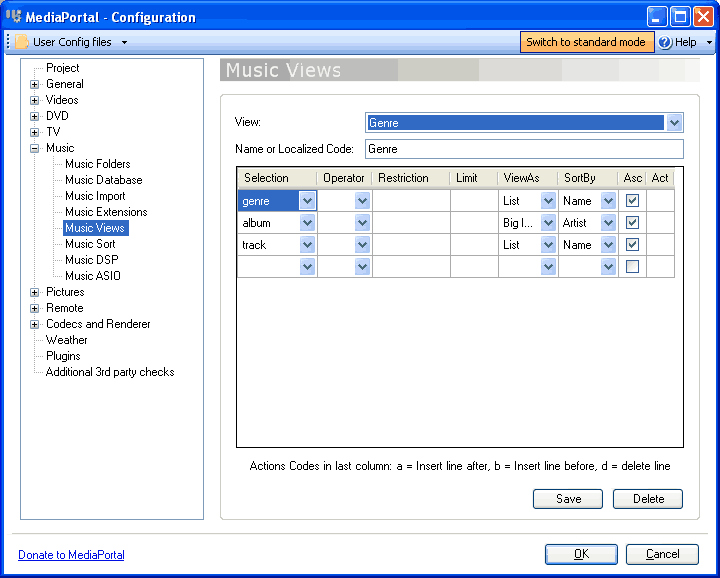The height and width of the screenshot is (578, 720).
Task: Open Operator dropdown in genre row
Action: 362,201
